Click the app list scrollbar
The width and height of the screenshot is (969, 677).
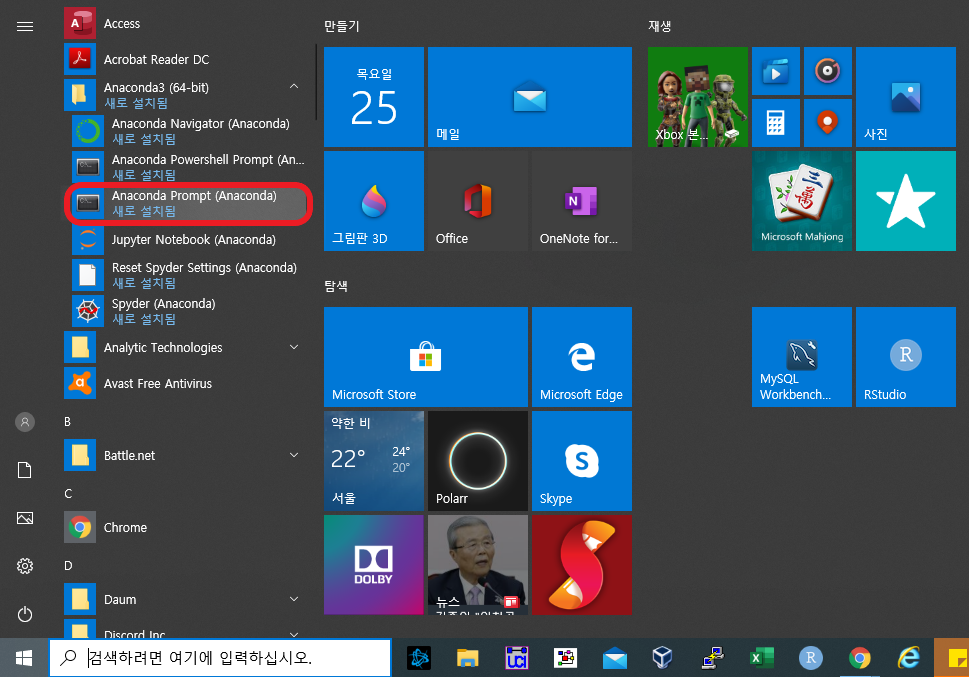tap(316, 82)
